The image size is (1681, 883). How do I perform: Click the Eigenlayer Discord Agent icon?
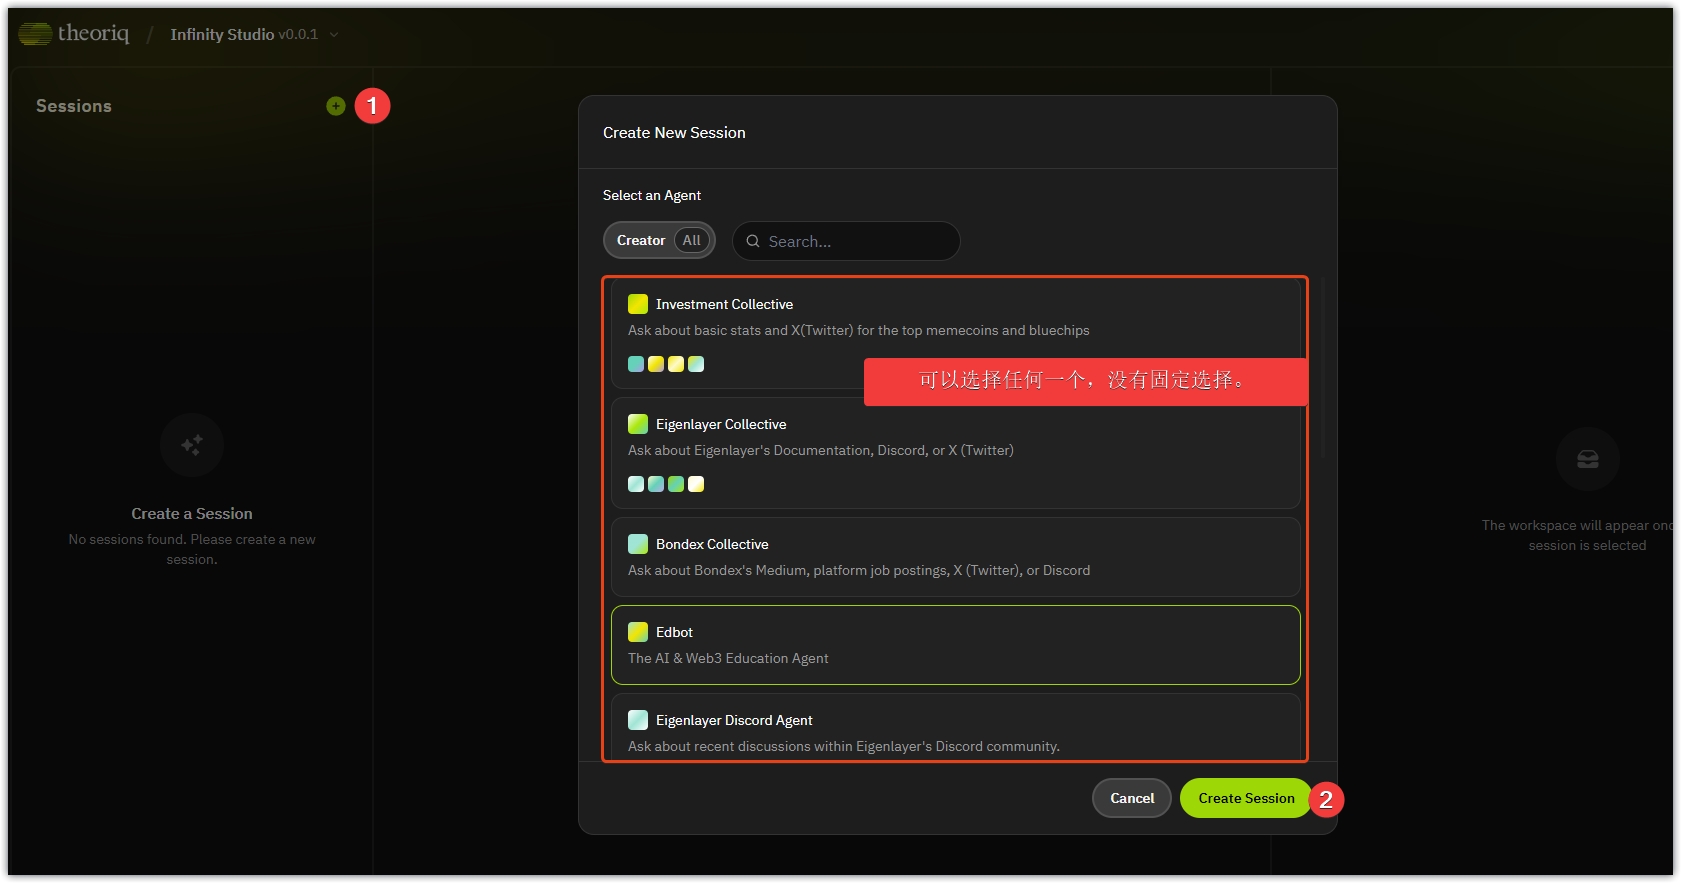(637, 720)
